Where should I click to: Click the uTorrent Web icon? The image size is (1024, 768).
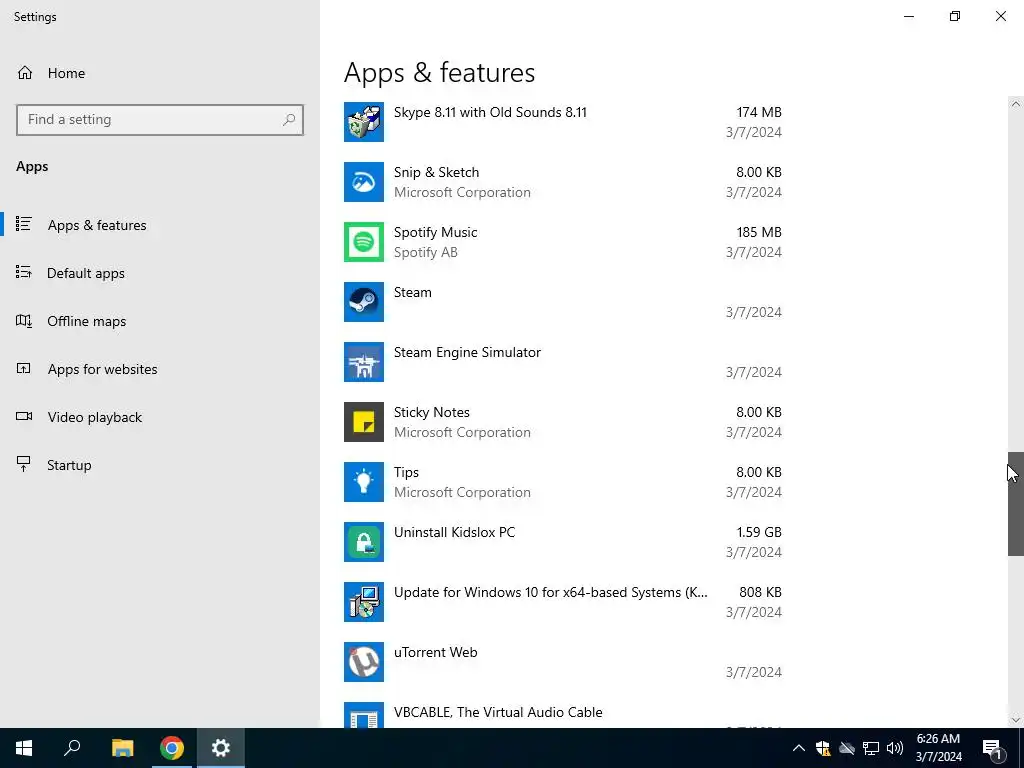click(364, 662)
